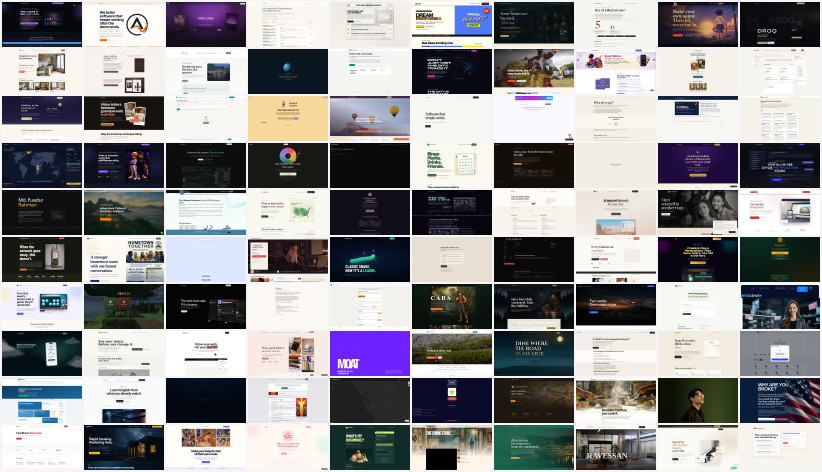Select the dark thumbnail with blue globe
The image size is (822, 472).
[x=288, y=71]
